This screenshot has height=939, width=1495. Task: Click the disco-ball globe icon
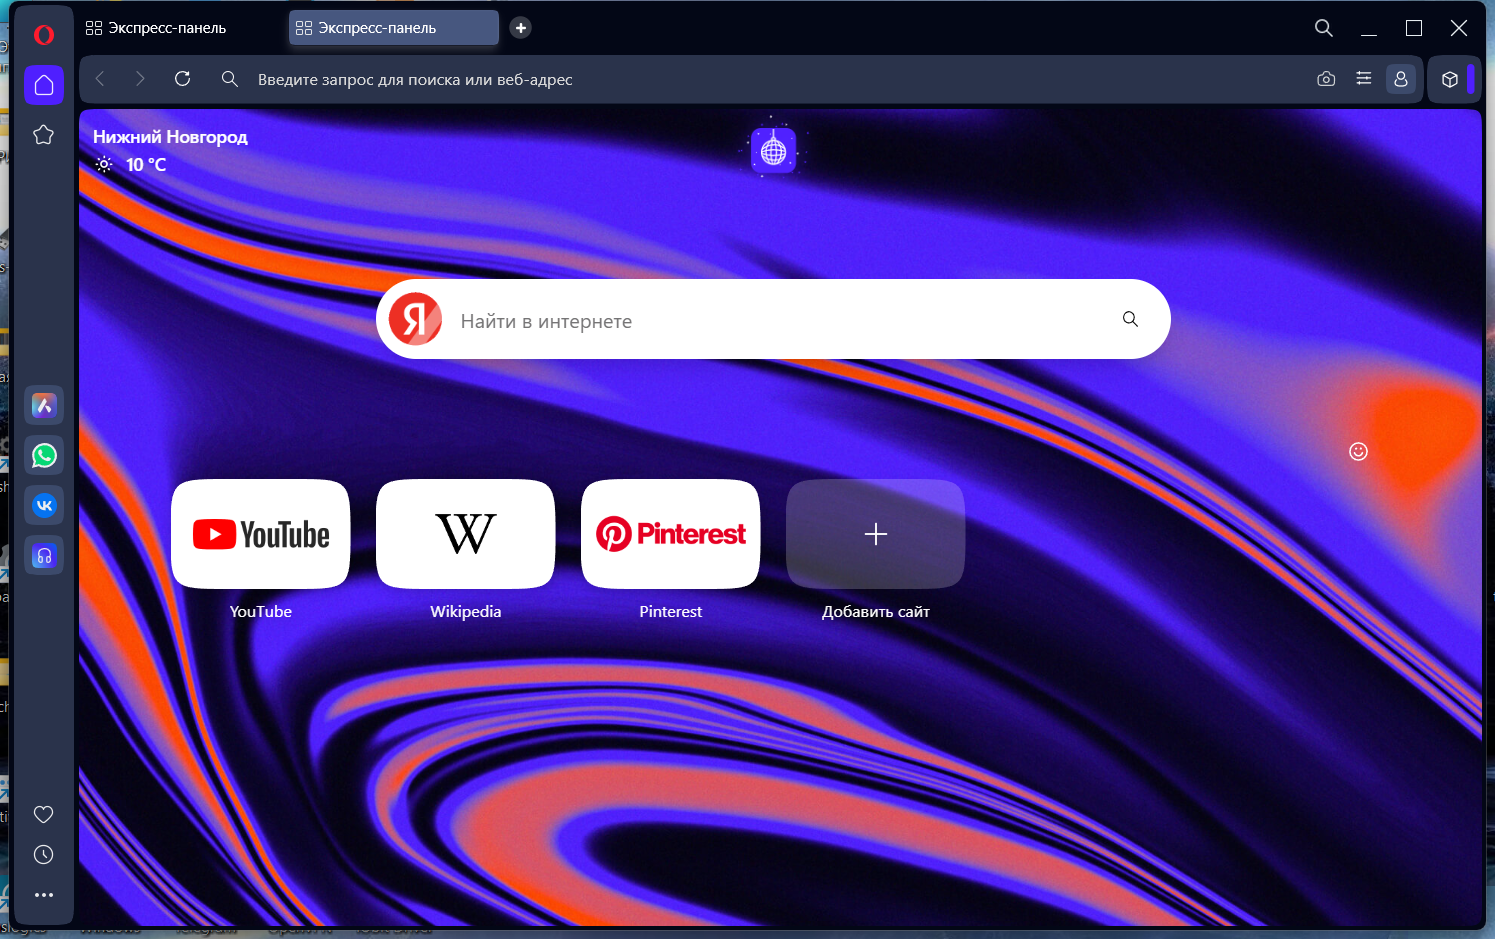(x=774, y=150)
